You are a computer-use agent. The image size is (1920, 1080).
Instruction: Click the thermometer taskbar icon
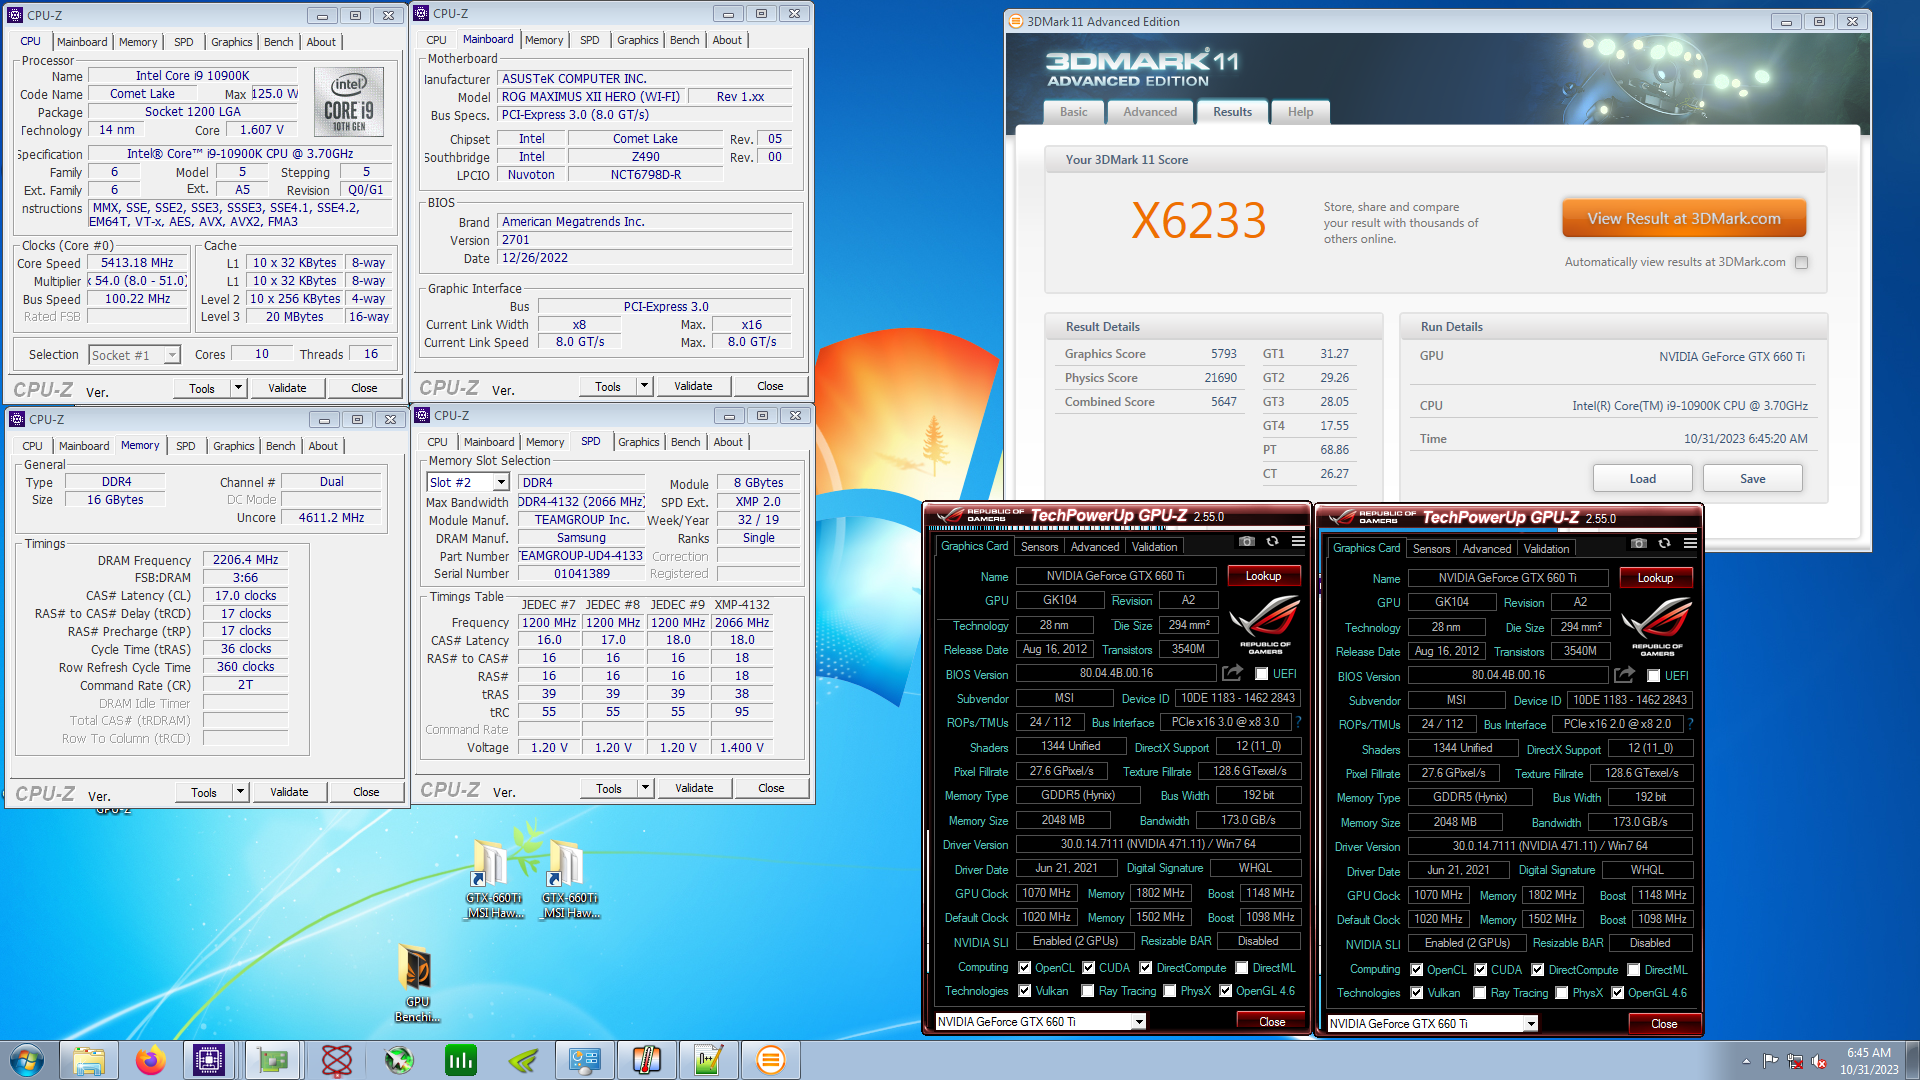[647, 1060]
